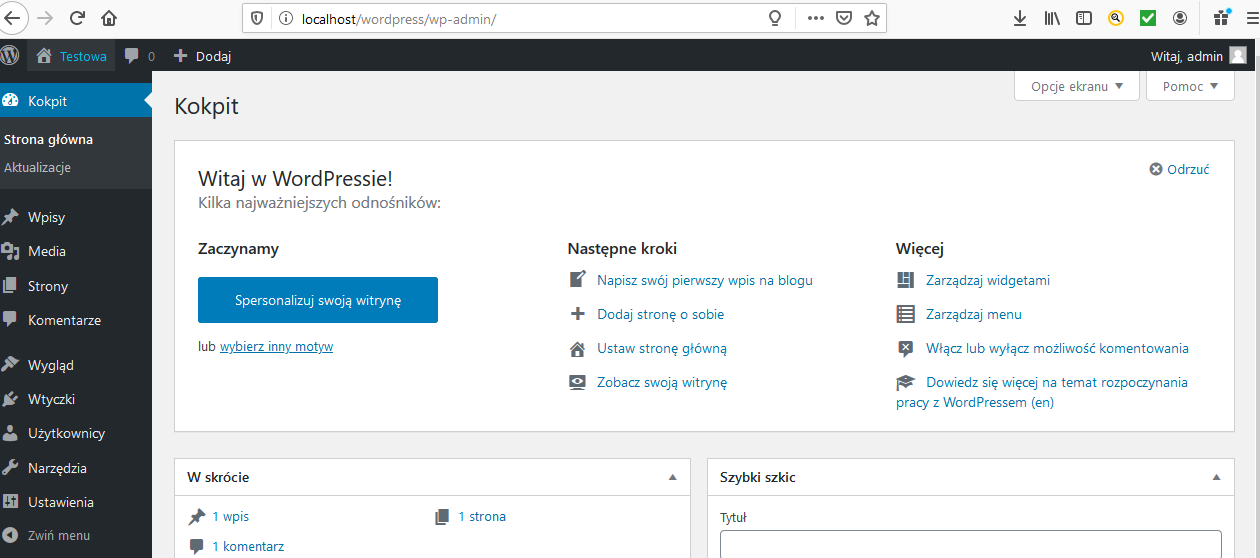The height and width of the screenshot is (558, 1260).
Task: Open the Użytkownicy users menu
Action: pyautogui.click(x=76, y=433)
